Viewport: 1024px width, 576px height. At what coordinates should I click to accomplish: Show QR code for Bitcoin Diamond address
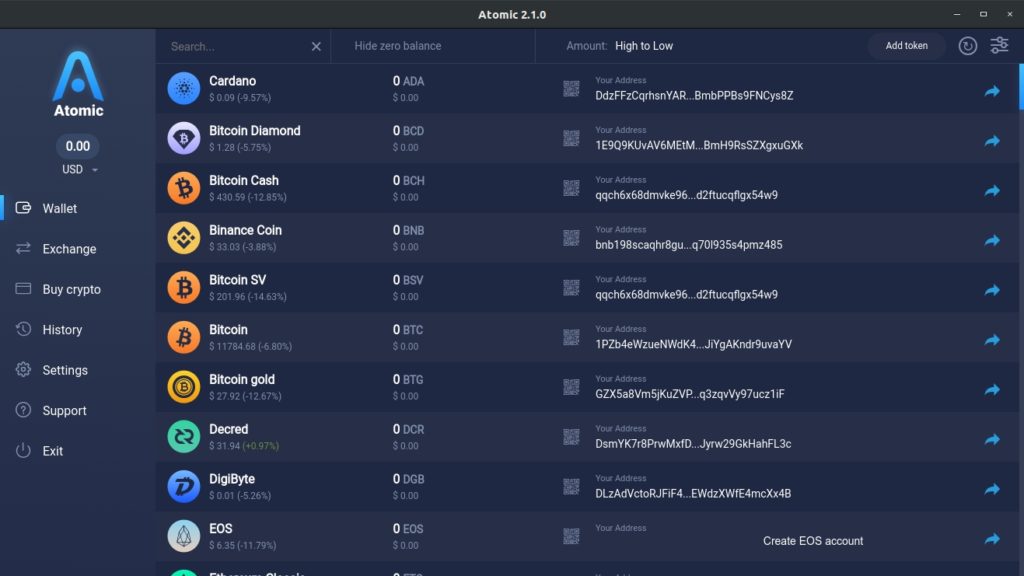[x=571, y=138]
